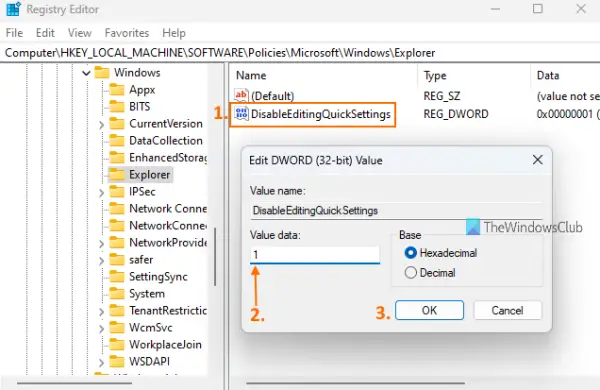Click the Registry Editor app icon
This screenshot has width=600, height=390.
pos(13,9)
